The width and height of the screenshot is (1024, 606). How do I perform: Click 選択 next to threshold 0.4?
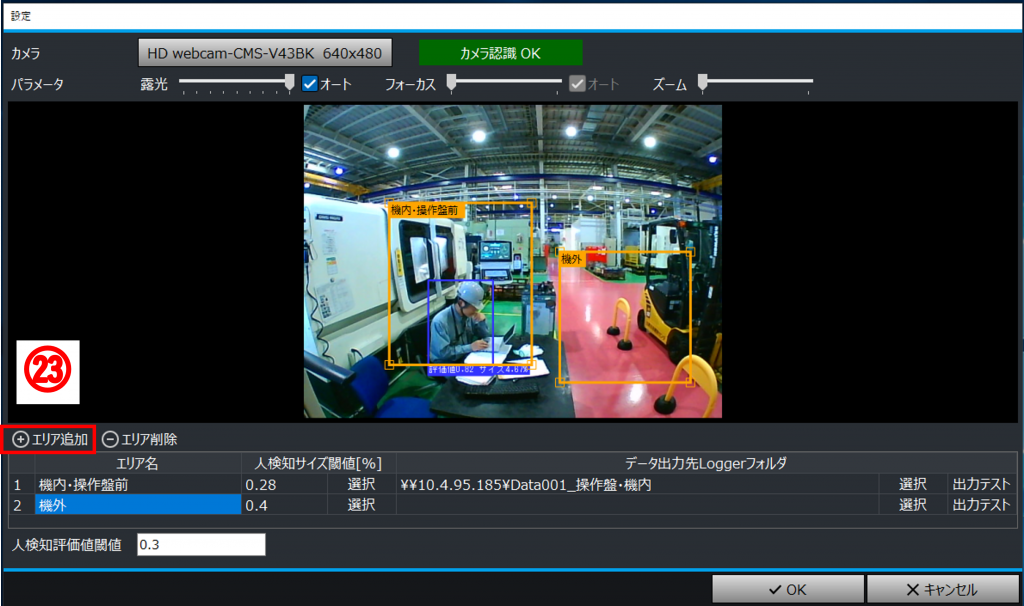click(x=361, y=505)
